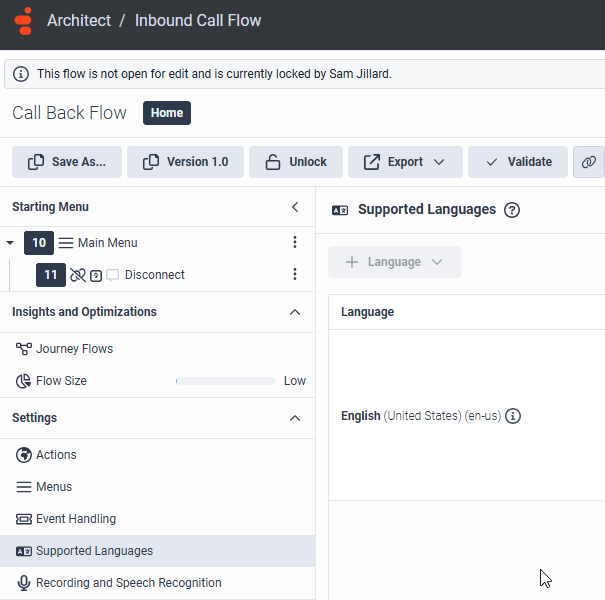This screenshot has width=605, height=600.
Task: Click the Journey Flows icon
Action: pyautogui.click(x=24, y=349)
